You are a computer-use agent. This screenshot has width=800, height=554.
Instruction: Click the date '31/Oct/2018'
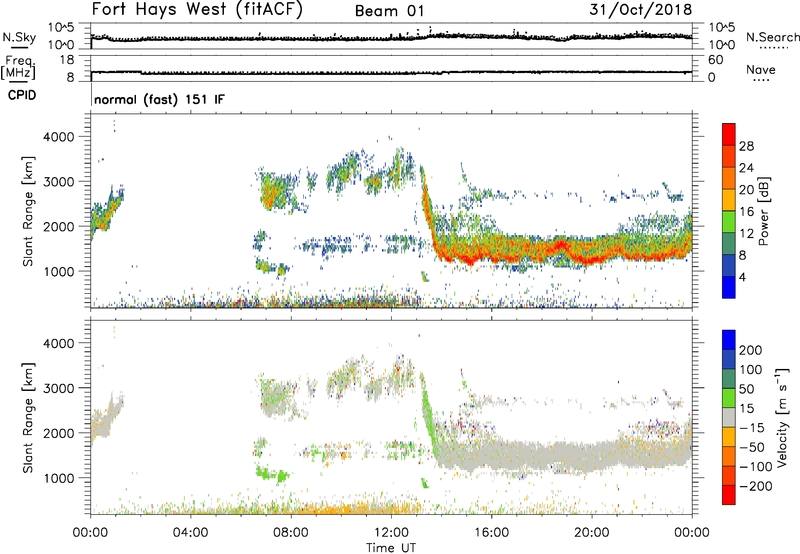[641, 9]
